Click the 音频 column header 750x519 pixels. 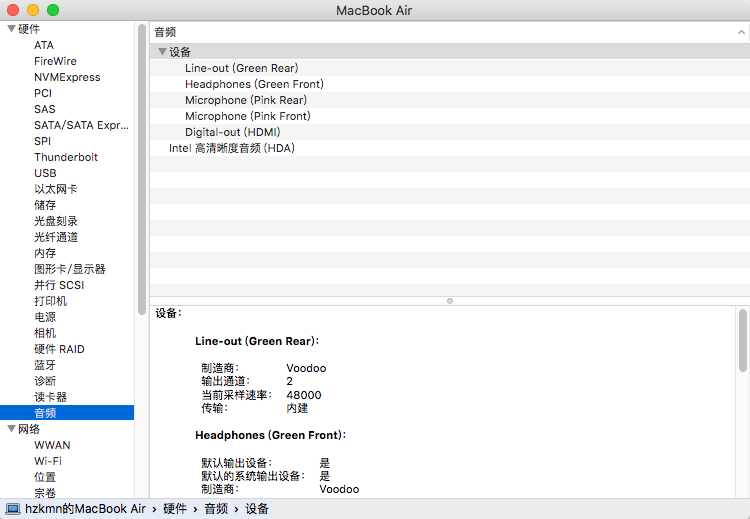450,32
